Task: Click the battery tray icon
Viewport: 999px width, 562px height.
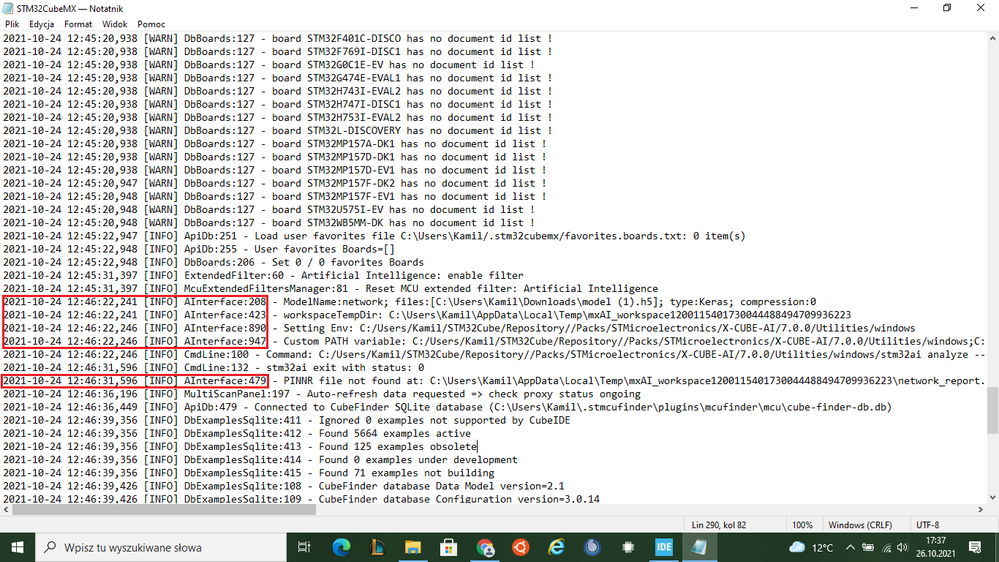Action: pyautogui.click(x=868, y=547)
